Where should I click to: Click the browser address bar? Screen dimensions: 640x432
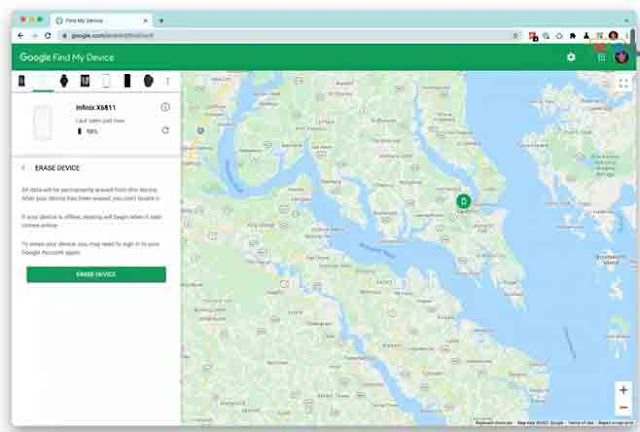[286, 36]
